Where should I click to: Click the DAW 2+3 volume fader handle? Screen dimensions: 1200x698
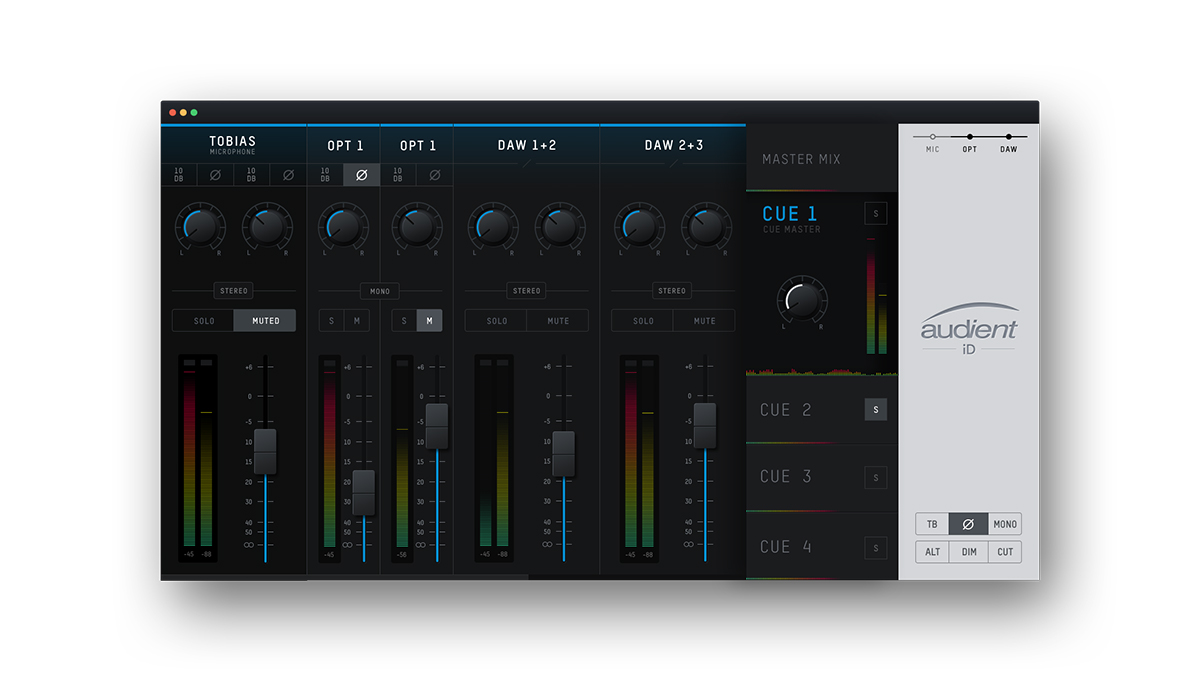(705, 425)
